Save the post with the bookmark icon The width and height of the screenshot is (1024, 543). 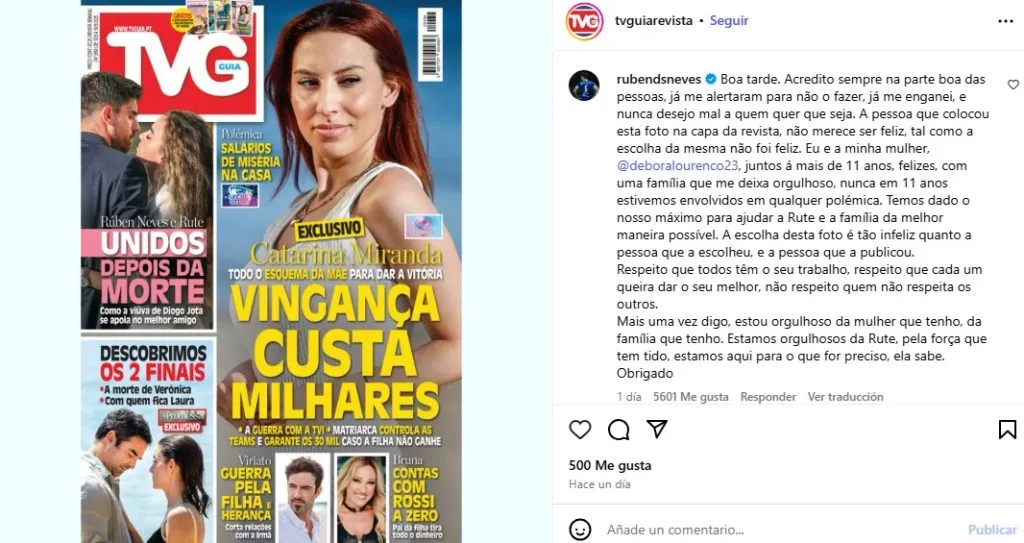1007,429
